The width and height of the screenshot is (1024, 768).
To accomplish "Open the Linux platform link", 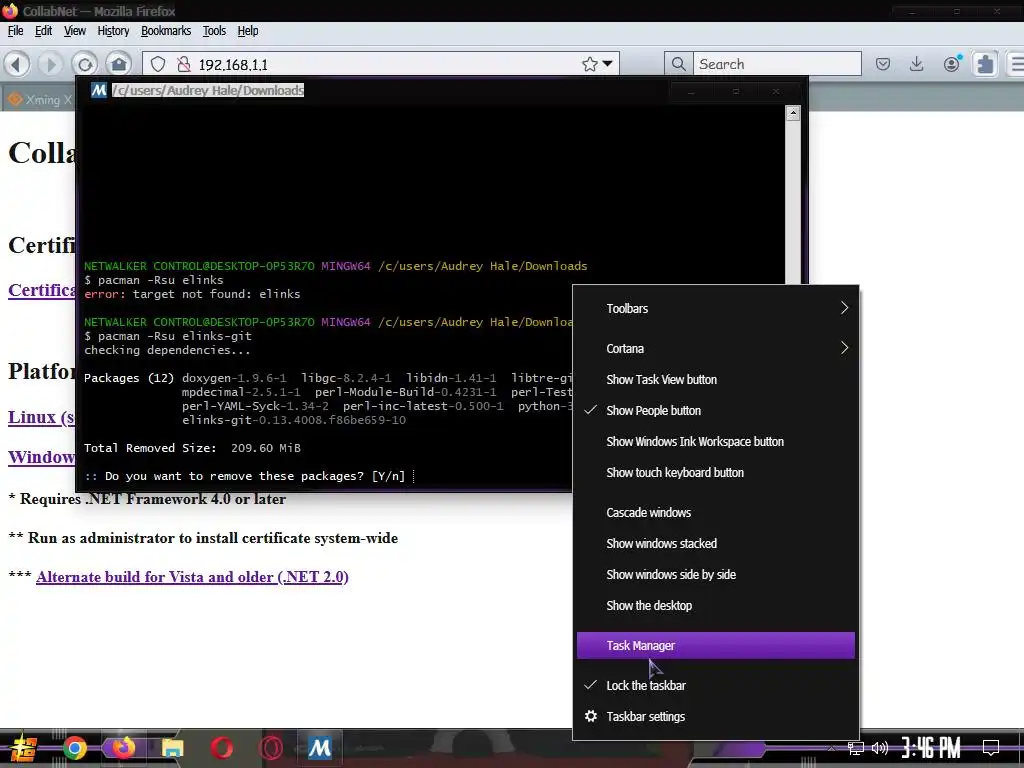I will (x=42, y=417).
